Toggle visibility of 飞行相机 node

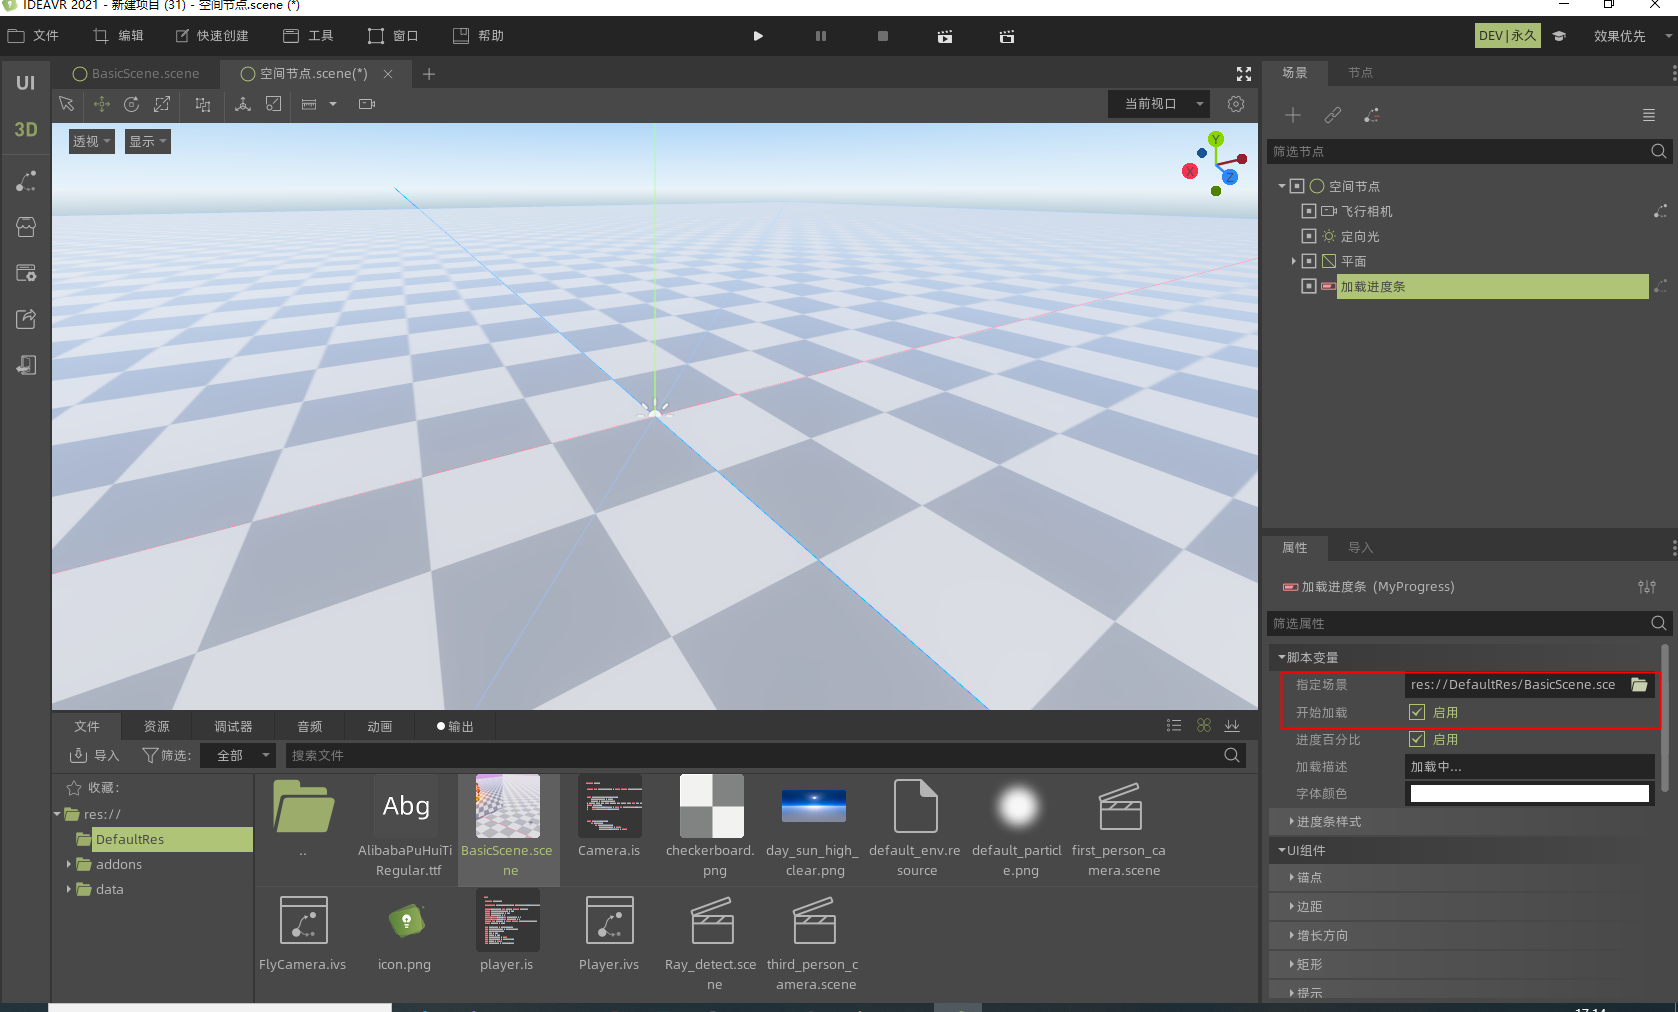pos(1308,211)
